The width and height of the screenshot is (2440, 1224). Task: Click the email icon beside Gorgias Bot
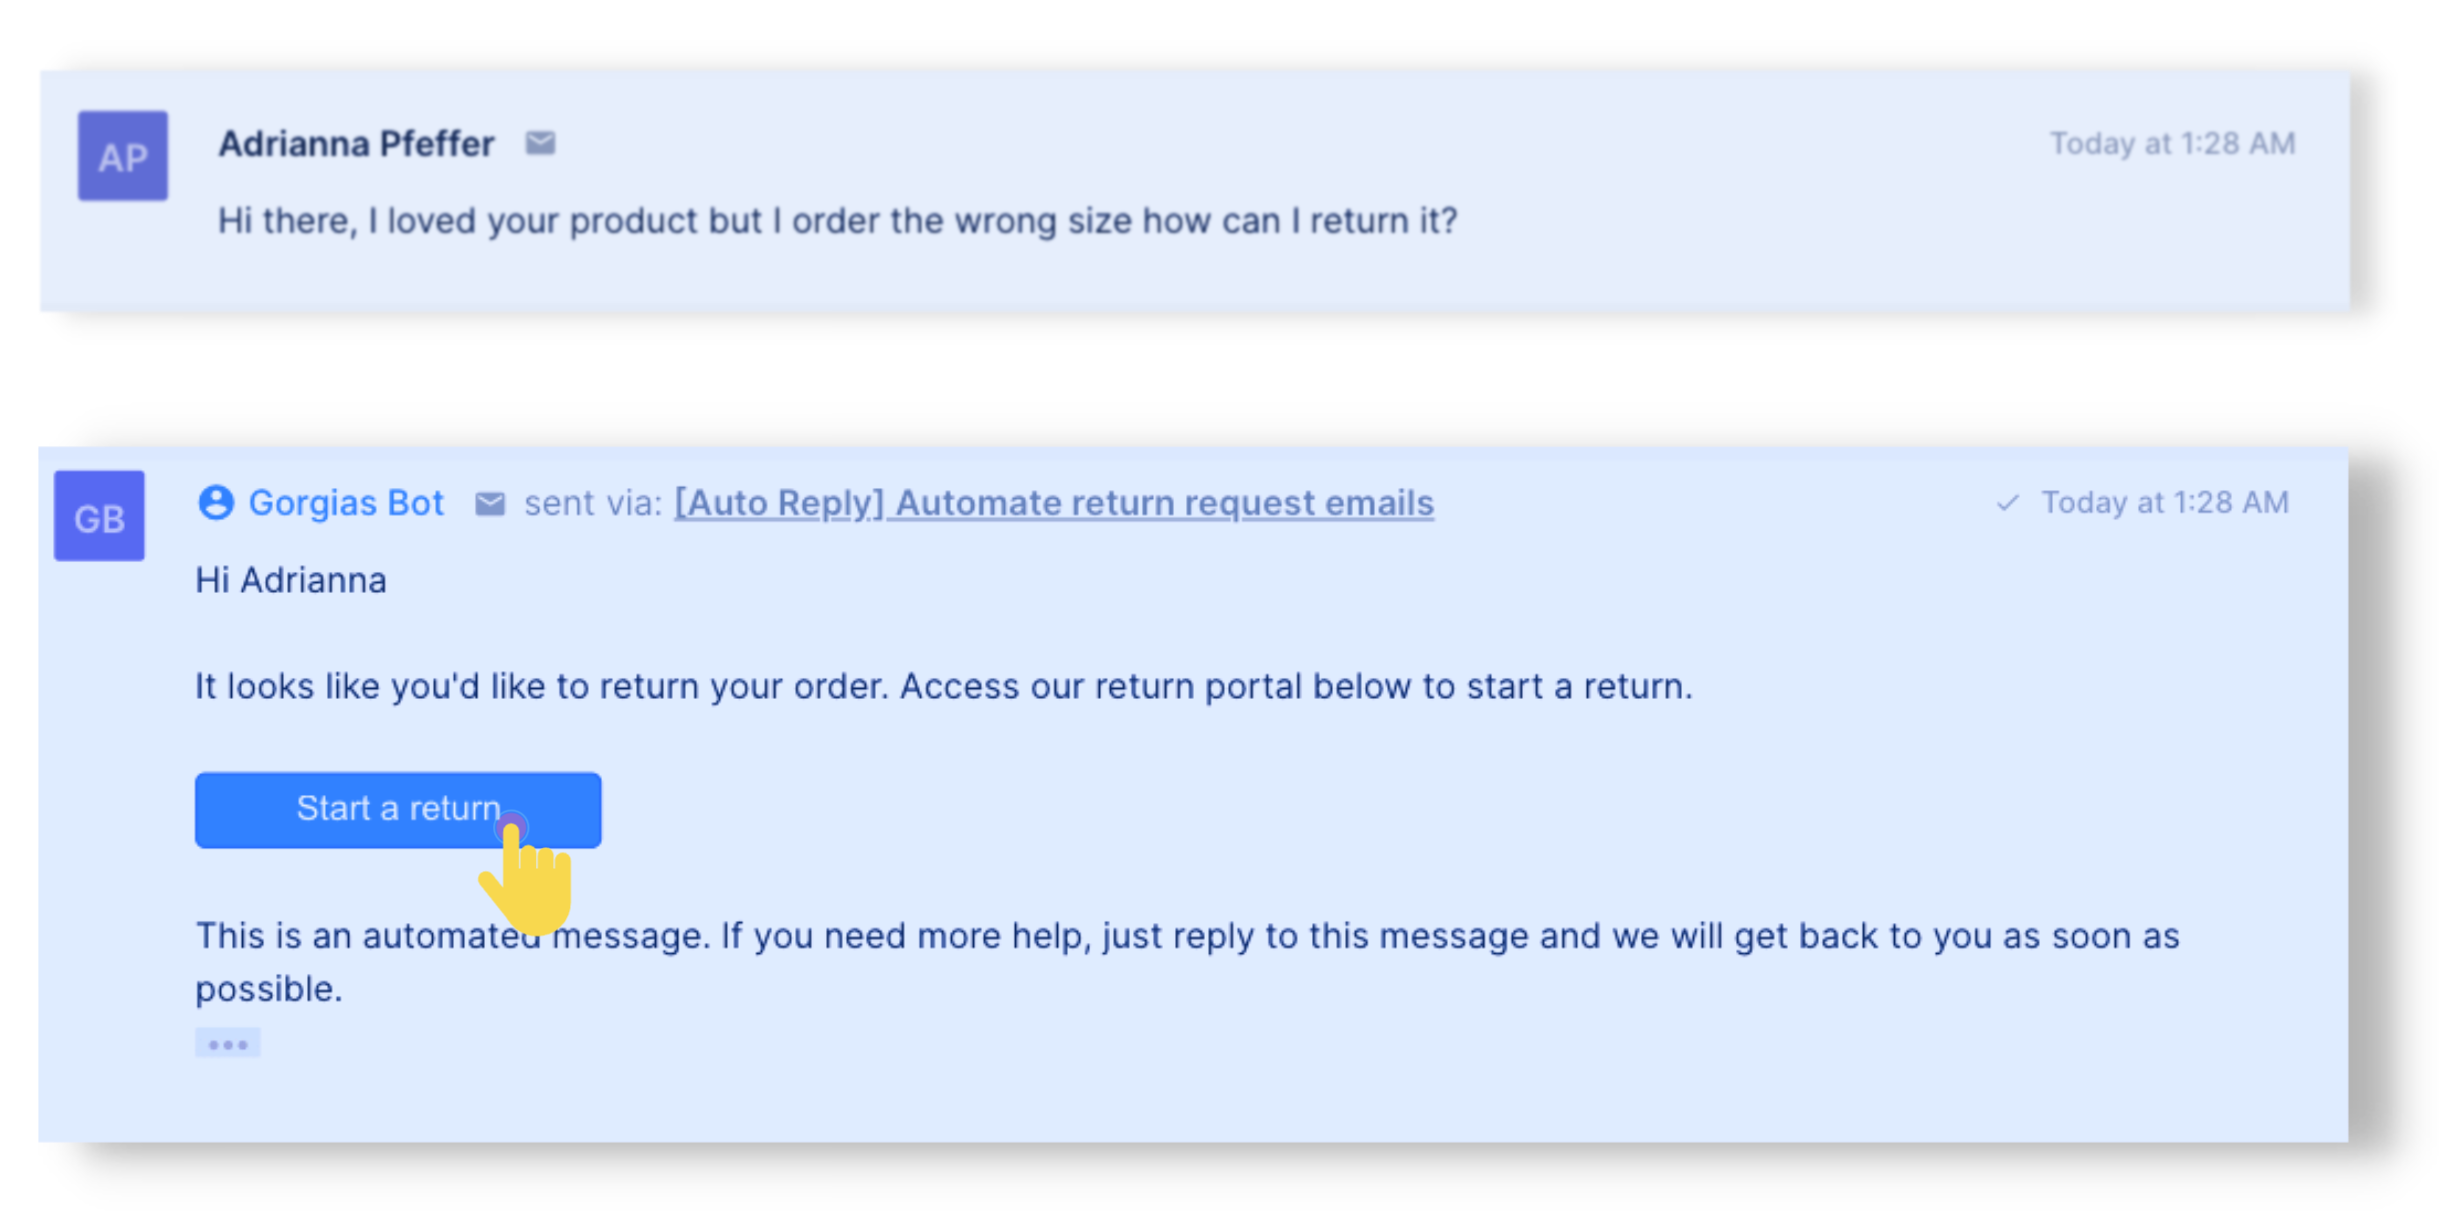pyautogui.click(x=489, y=503)
